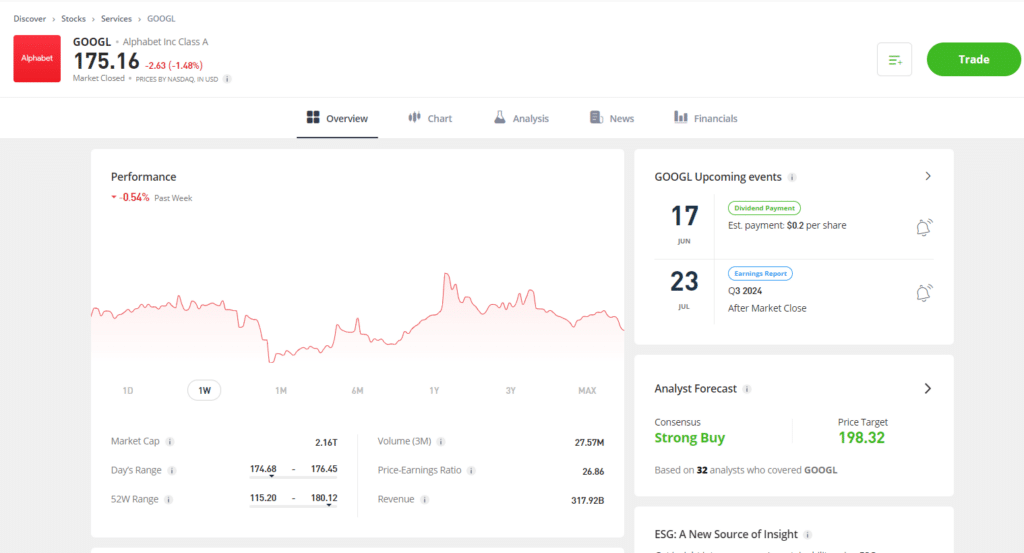Click info icon next to 52W Range
Viewport: 1024px width, 553px height.
(168, 500)
